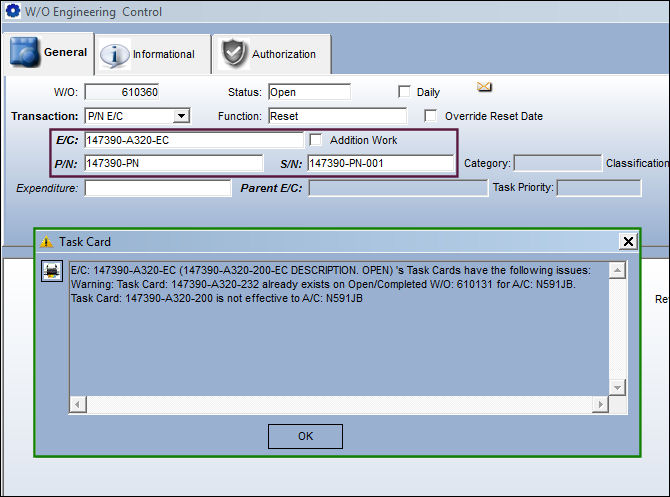This screenshot has height=497, width=670.
Task: Click the line 'Task Card: 147390-A320-200 is not effective'
Action: pyautogui.click(x=217, y=298)
